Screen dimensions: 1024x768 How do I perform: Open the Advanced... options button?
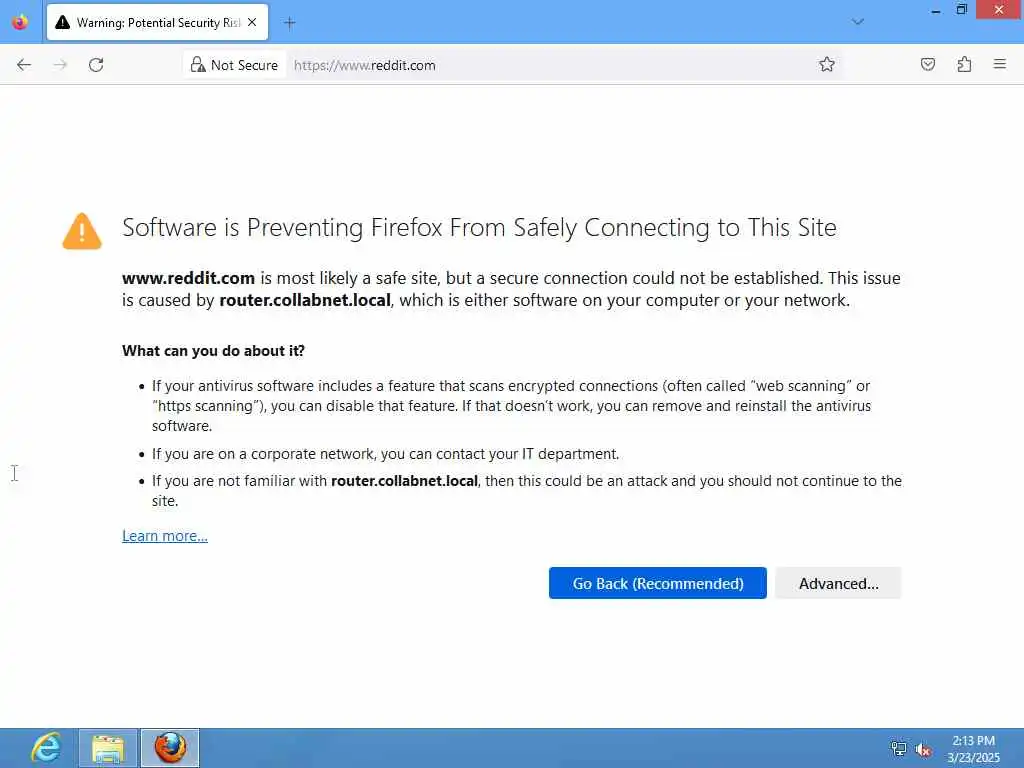[839, 583]
